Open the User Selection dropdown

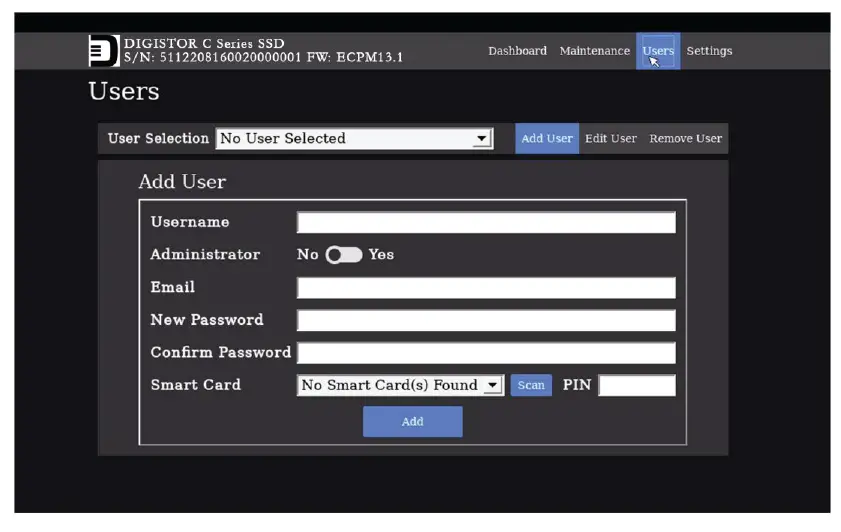pos(355,138)
